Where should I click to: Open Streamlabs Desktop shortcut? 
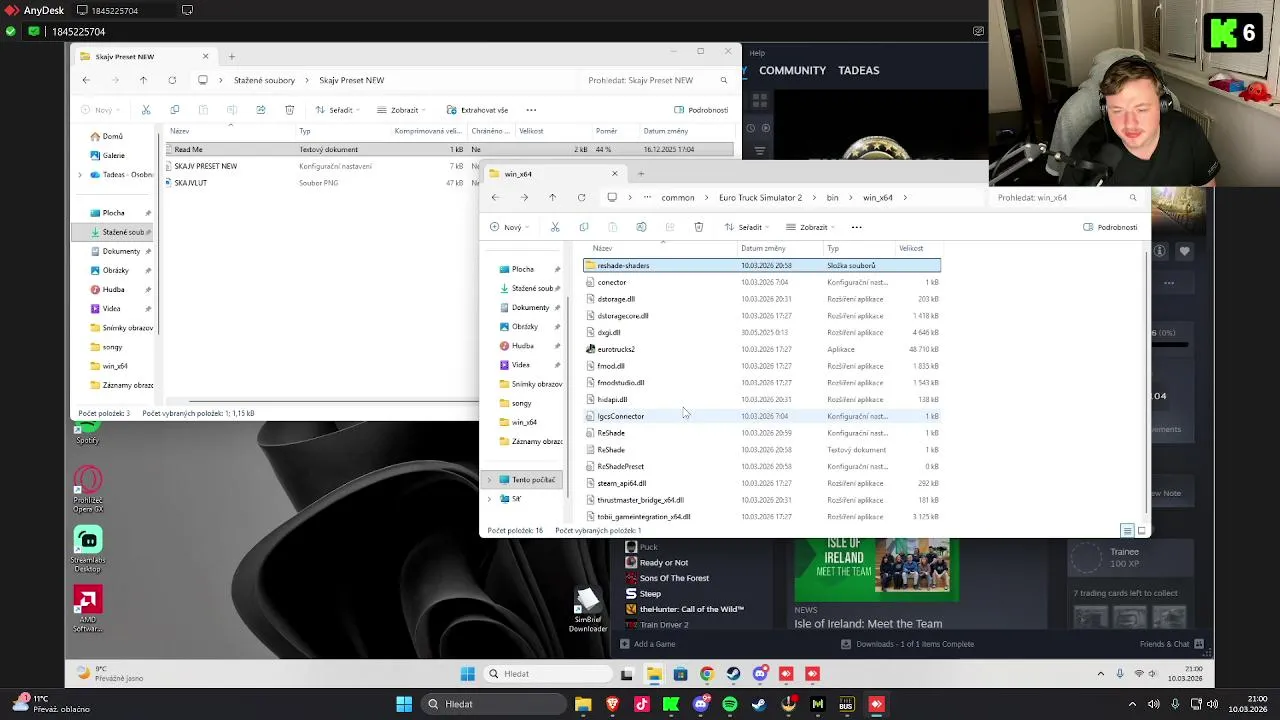(88, 549)
